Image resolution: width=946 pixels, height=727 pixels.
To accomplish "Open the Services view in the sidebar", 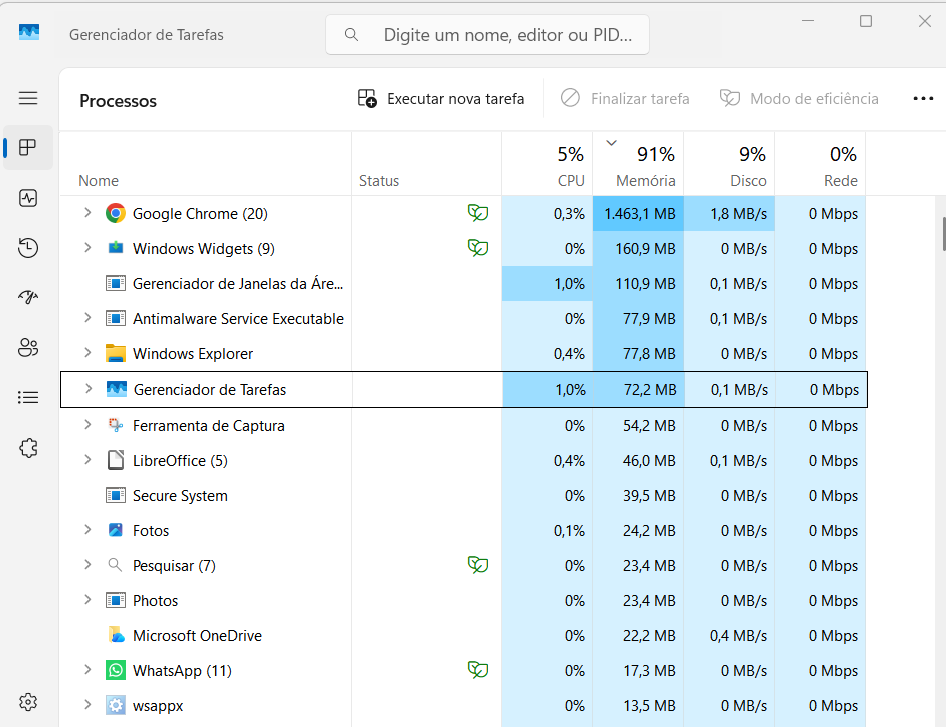I will [28, 447].
